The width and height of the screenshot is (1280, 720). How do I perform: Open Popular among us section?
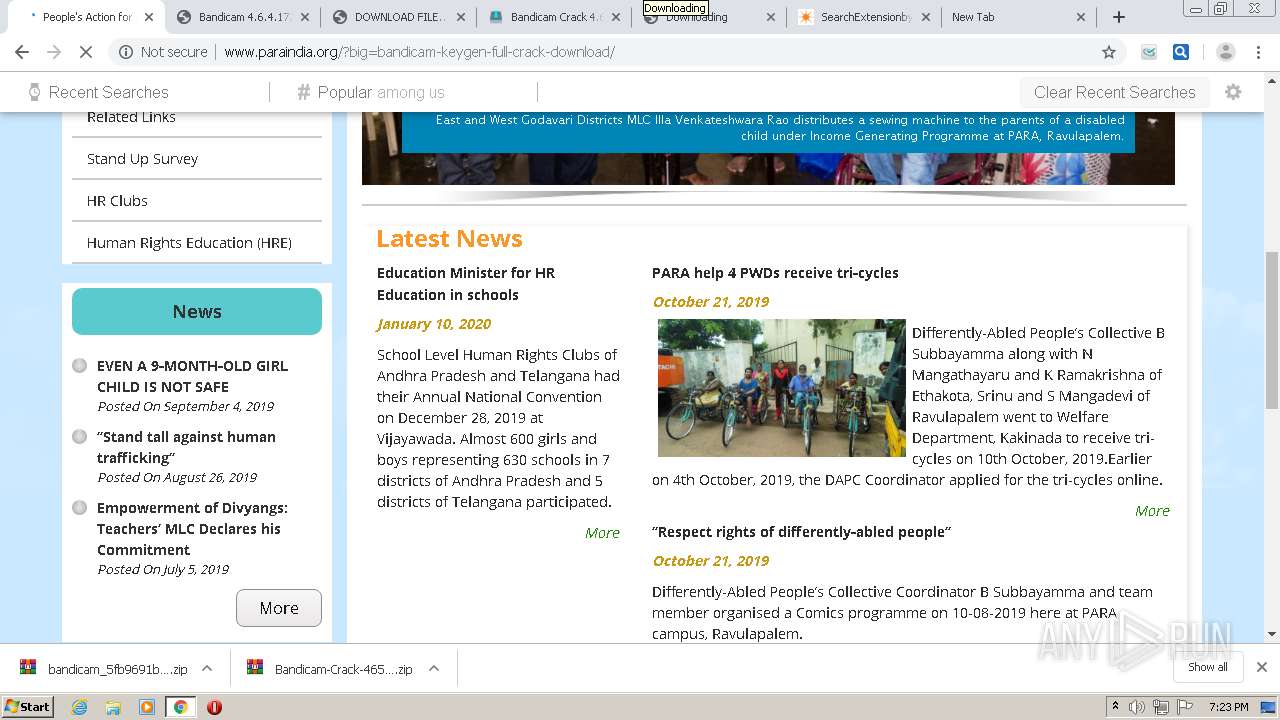pos(371,92)
